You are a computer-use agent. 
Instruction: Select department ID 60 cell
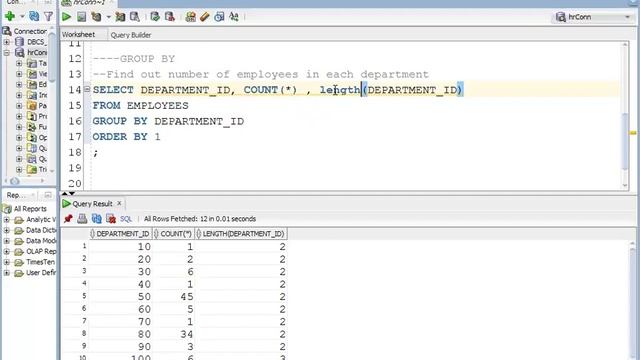pyautogui.click(x=121, y=309)
